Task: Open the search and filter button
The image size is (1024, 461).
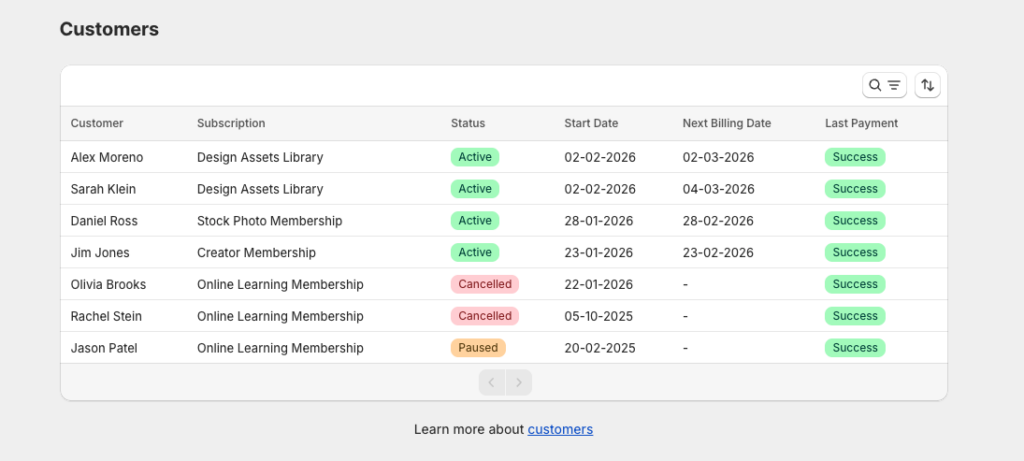Action: (x=884, y=86)
